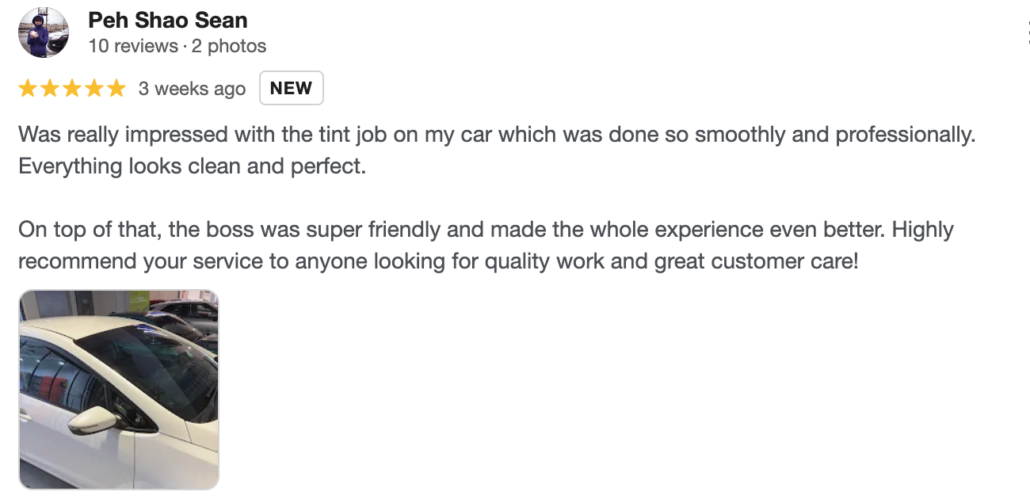1030x499 pixels.
Task: Click the "10 reviews" contributor text
Action: 130,46
